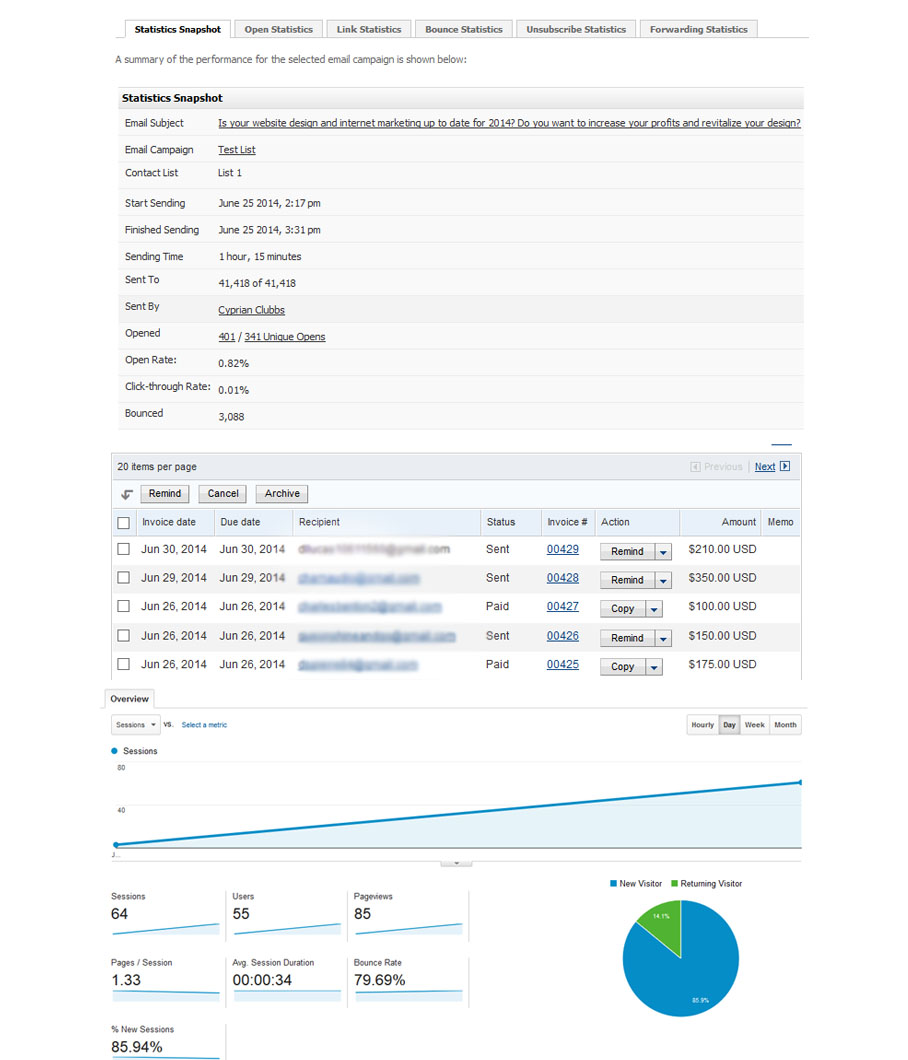Check the box for invoice 00429
This screenshot has height=1060, width=908.
click(x=124, y=549)
